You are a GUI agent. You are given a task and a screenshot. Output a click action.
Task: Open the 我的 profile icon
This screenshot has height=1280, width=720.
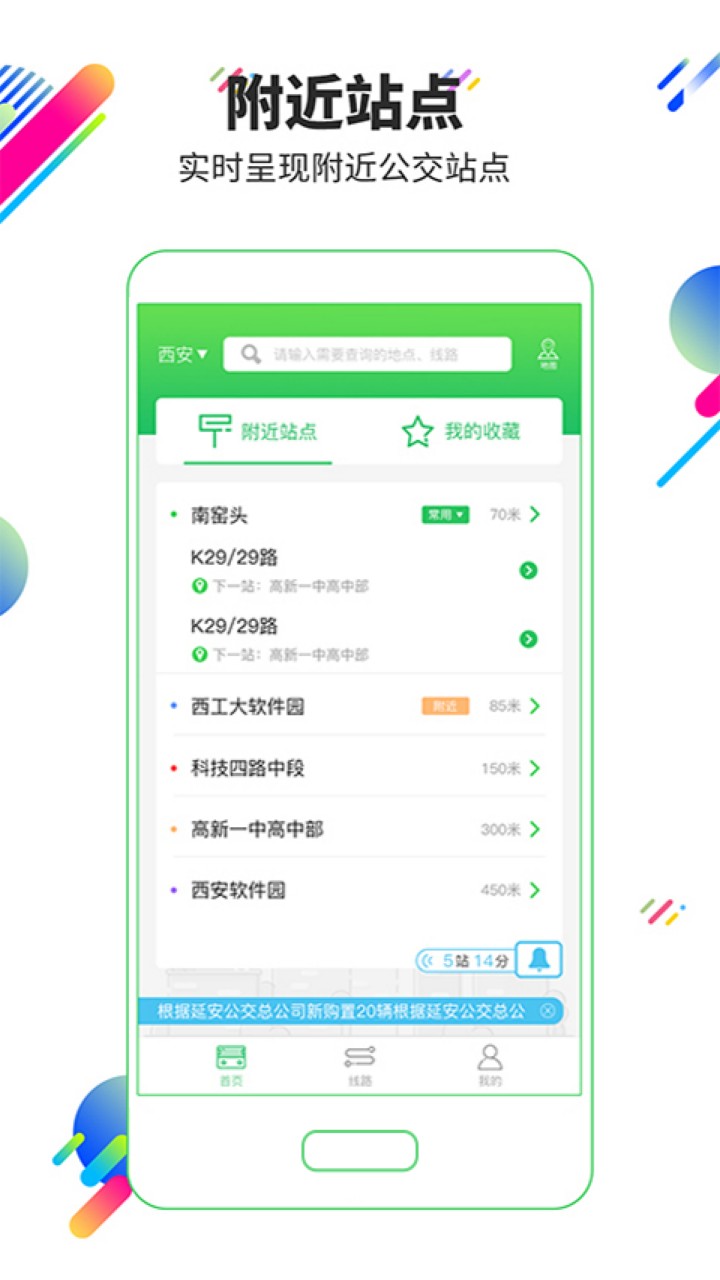point(489,1065)
